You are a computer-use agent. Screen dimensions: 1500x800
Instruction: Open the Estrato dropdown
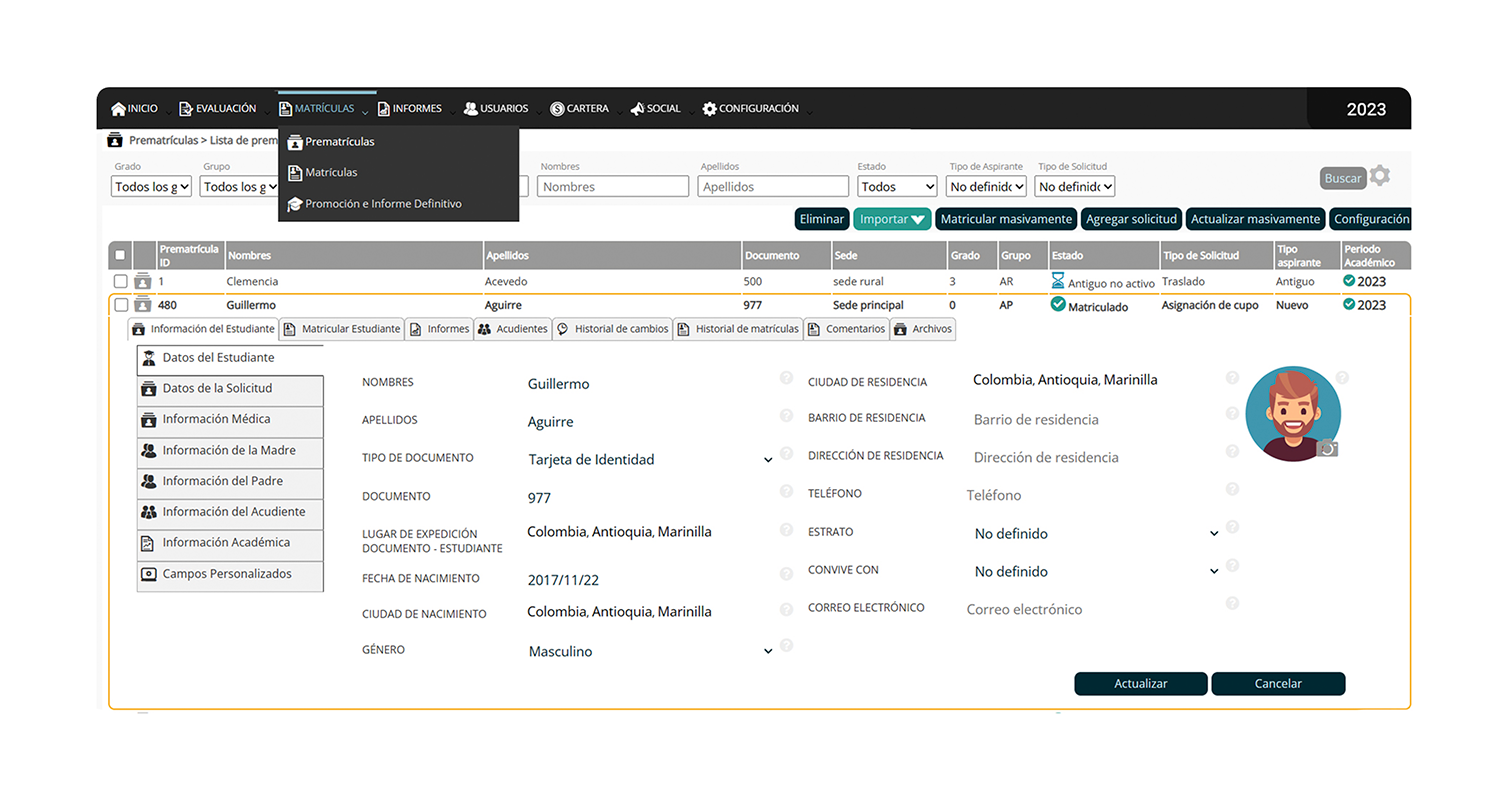[1213, 534]
